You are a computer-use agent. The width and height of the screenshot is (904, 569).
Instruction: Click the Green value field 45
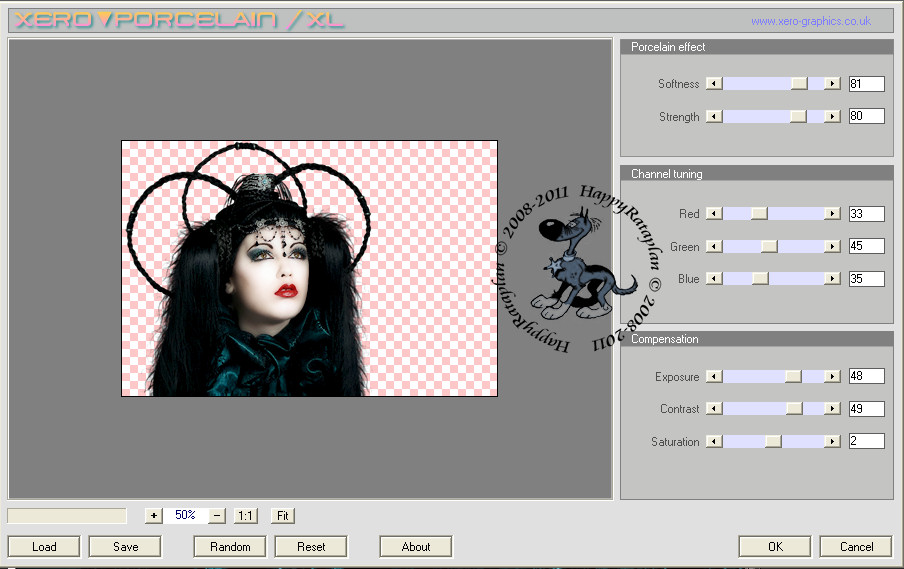pos(867,246)
